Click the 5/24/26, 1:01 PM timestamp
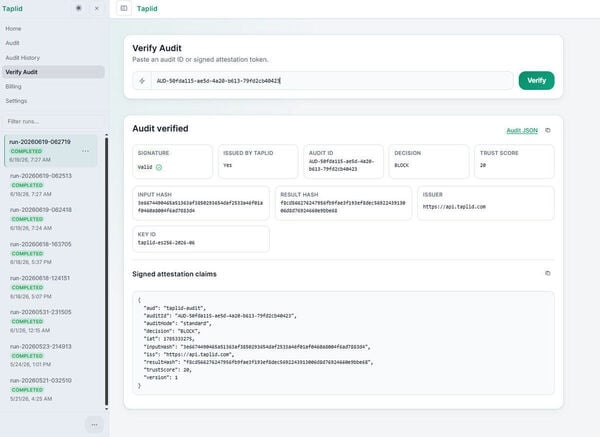The height and width of the screenshot is (437, 600). pyautogui.click(x=31, y=364)
